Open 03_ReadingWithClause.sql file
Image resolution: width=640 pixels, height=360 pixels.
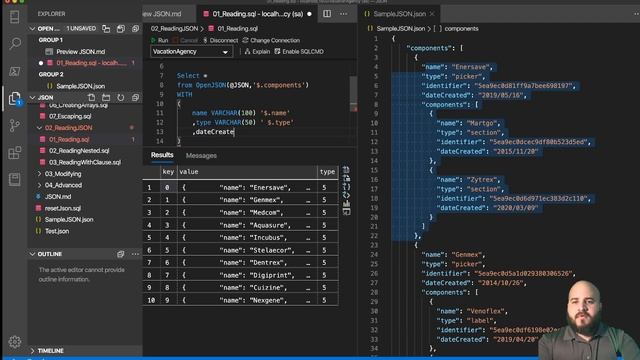85,162
